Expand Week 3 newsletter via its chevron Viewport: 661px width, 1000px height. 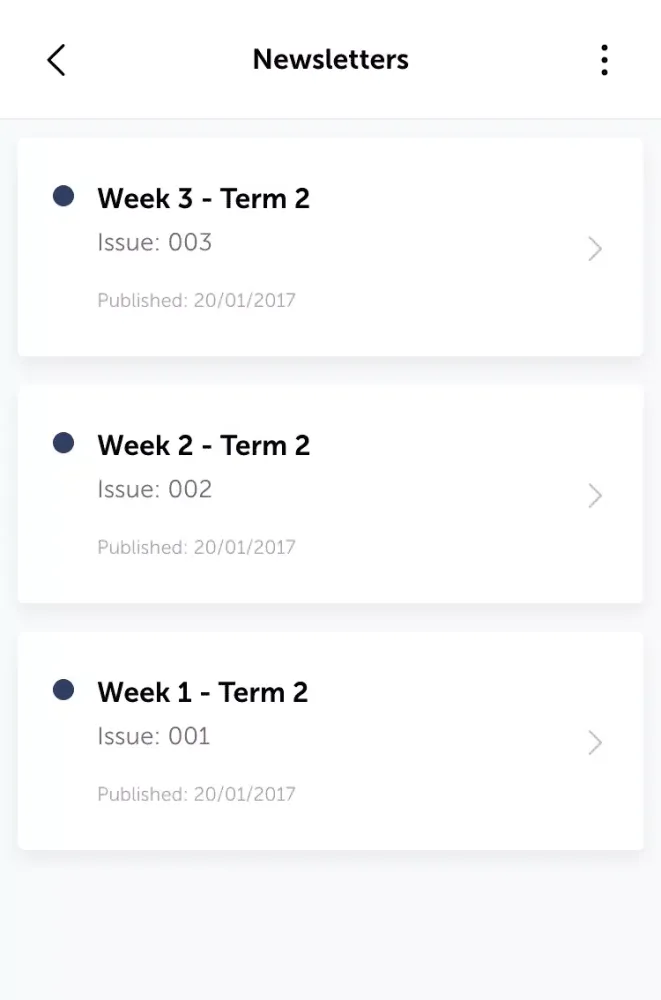tap(595, 248)
